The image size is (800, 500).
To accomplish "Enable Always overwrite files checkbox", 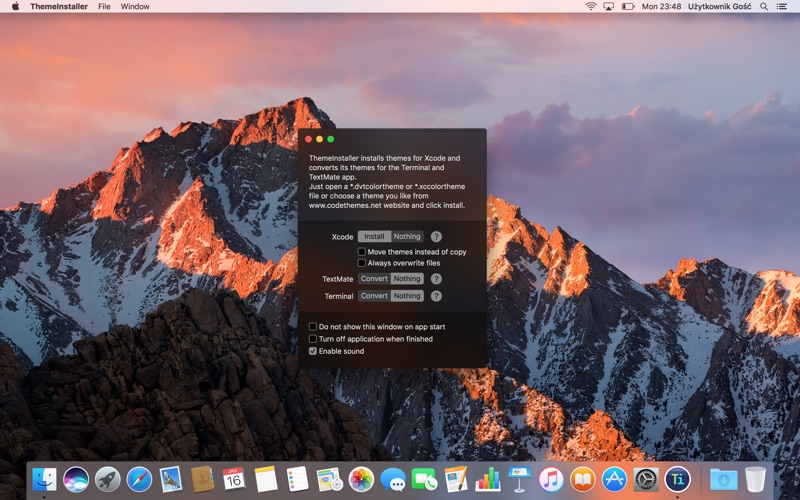I will 362,263.
